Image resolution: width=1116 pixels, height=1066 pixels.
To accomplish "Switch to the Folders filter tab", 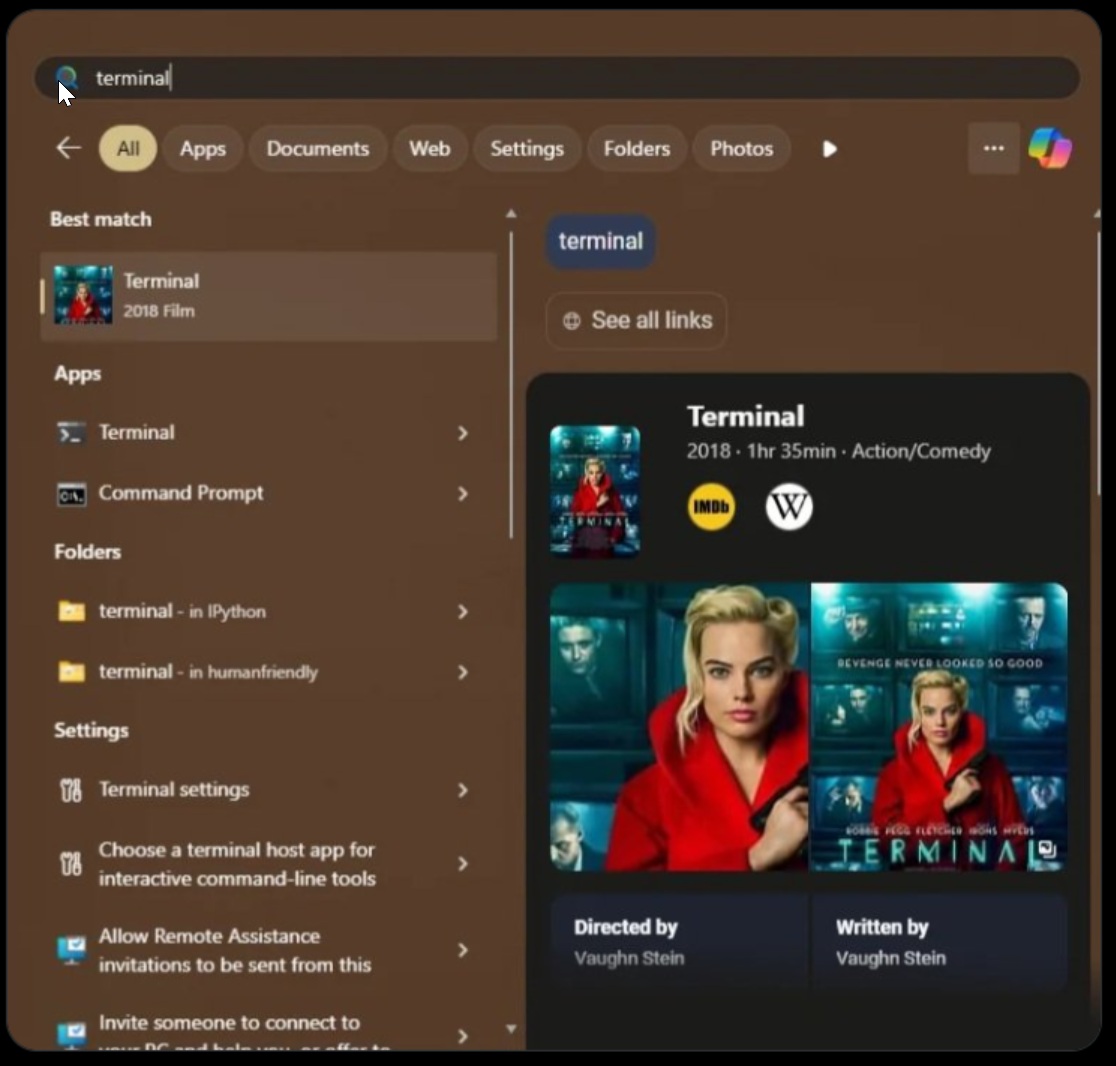I will 637,148.
